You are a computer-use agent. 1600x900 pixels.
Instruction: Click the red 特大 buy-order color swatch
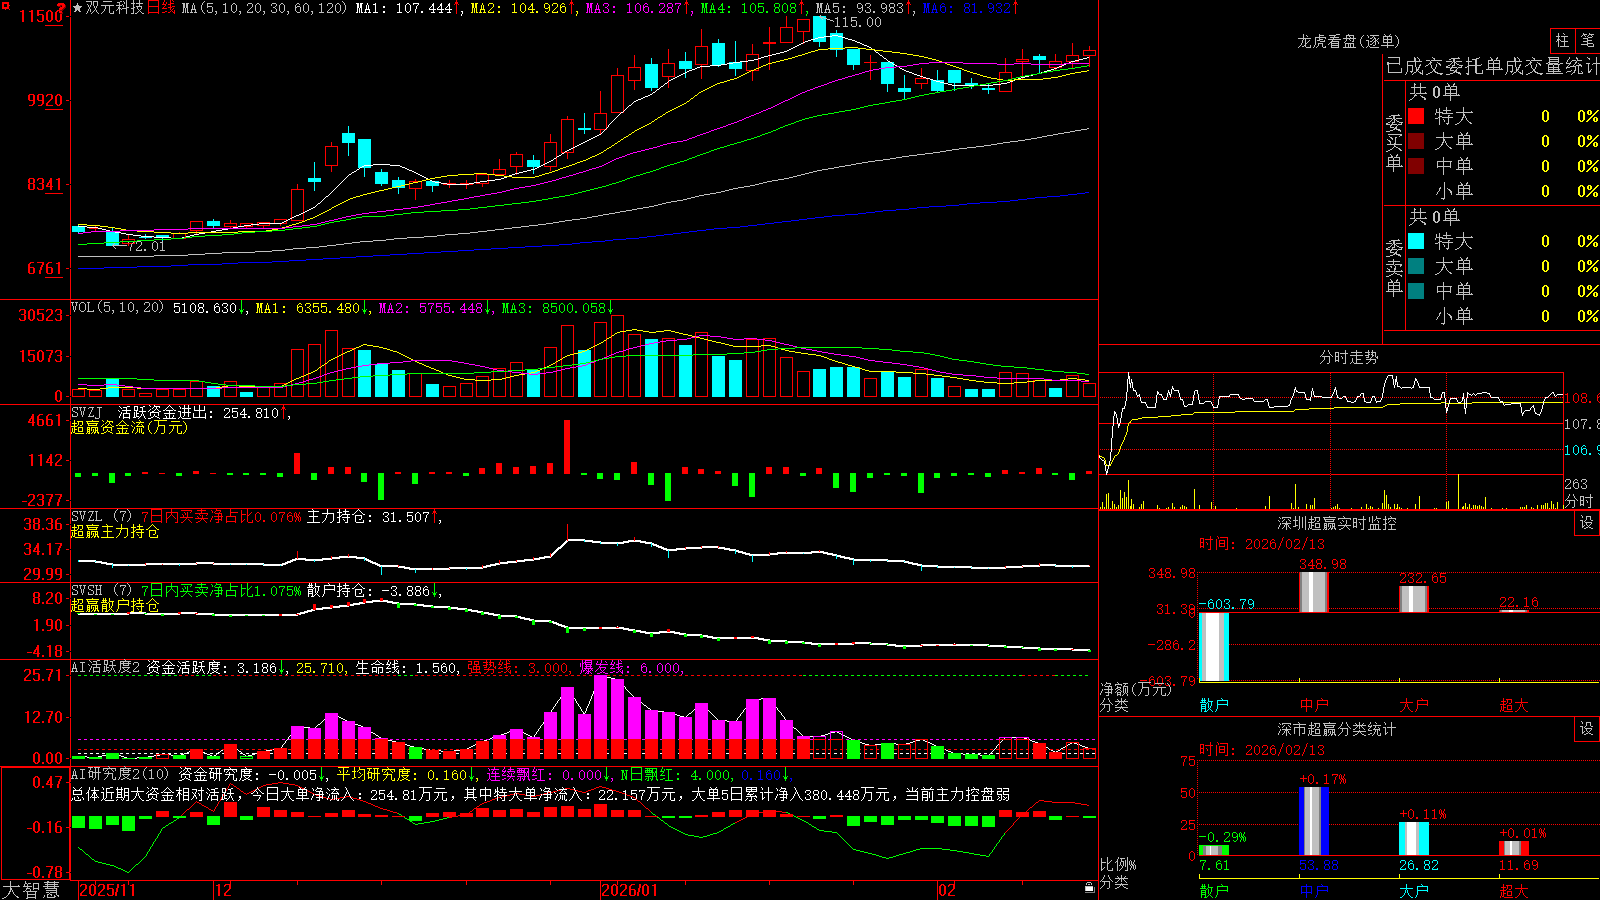(x=1416, y=116)
